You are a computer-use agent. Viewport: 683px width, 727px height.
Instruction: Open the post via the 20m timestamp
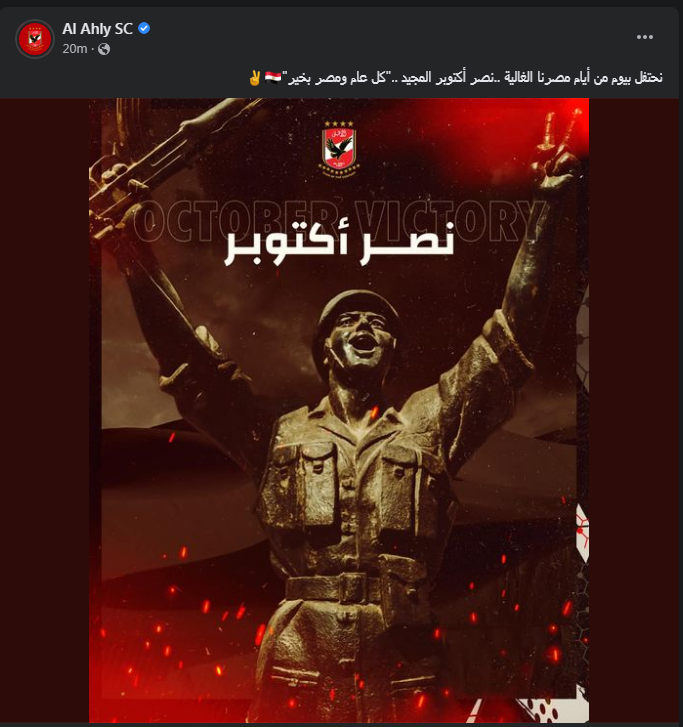[75, 49]
